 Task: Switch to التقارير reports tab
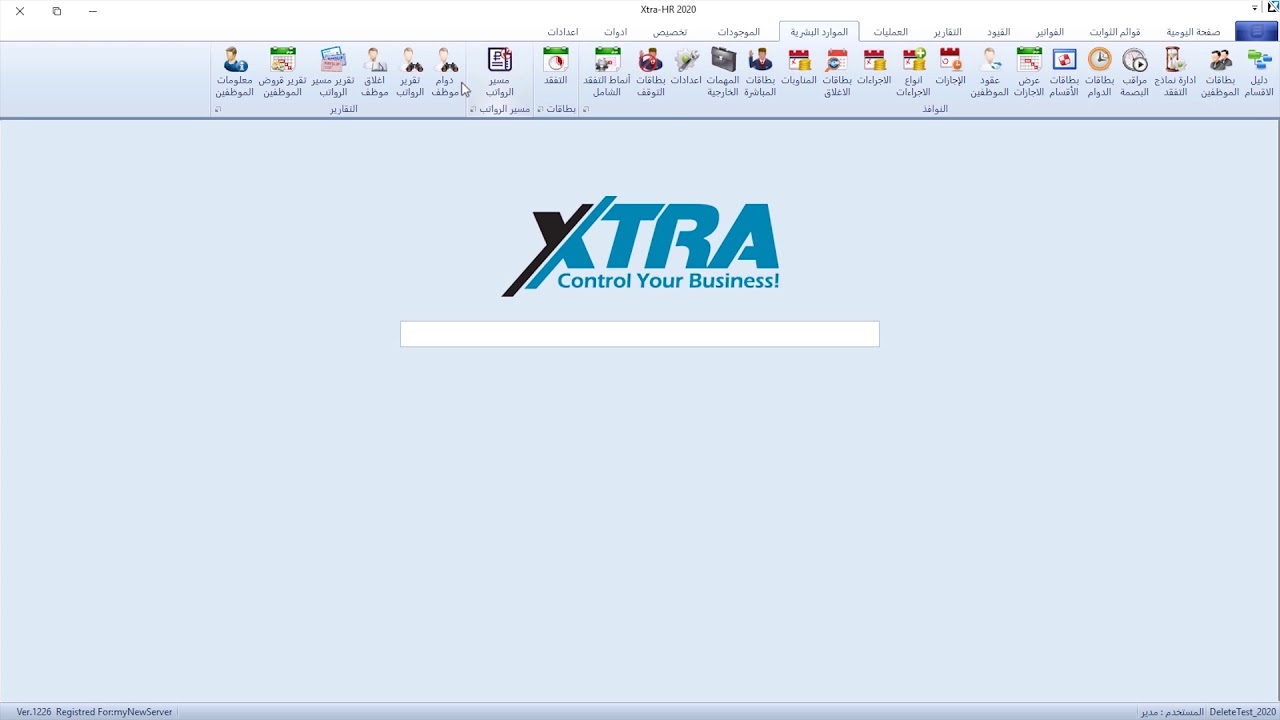947,32
